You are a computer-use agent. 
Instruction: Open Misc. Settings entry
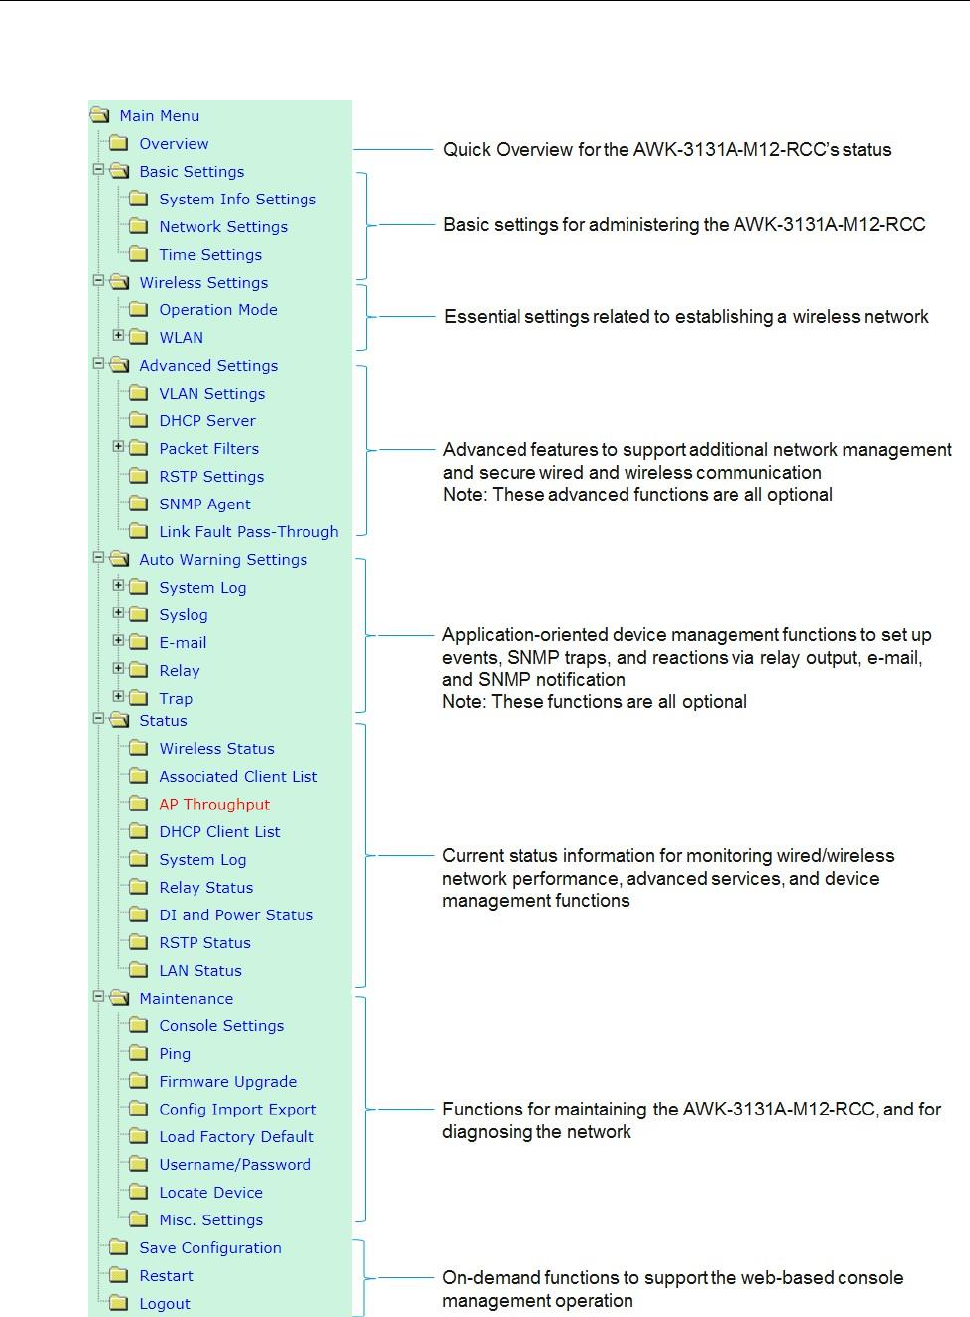click(x=212, y=1220)
